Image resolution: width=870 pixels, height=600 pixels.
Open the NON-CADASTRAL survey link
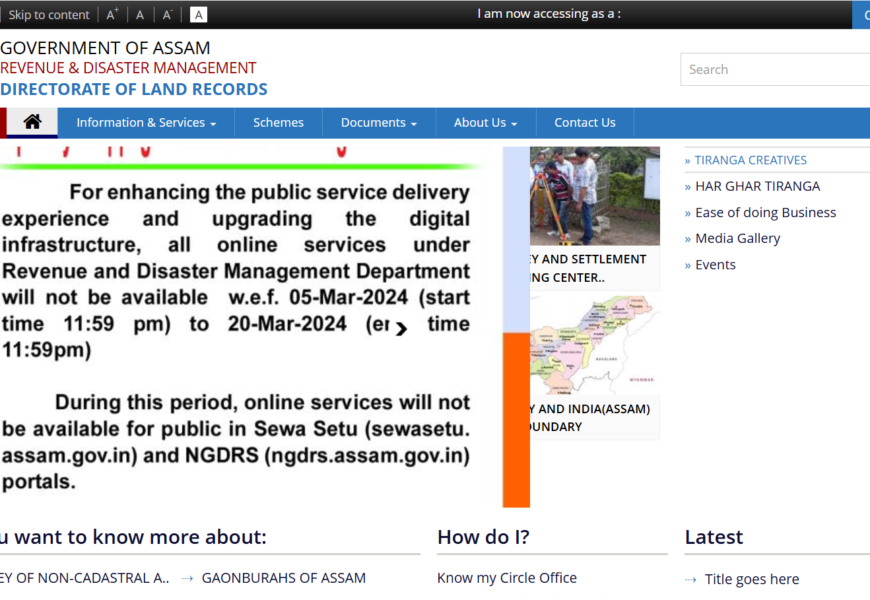click(x=85, y=578)
